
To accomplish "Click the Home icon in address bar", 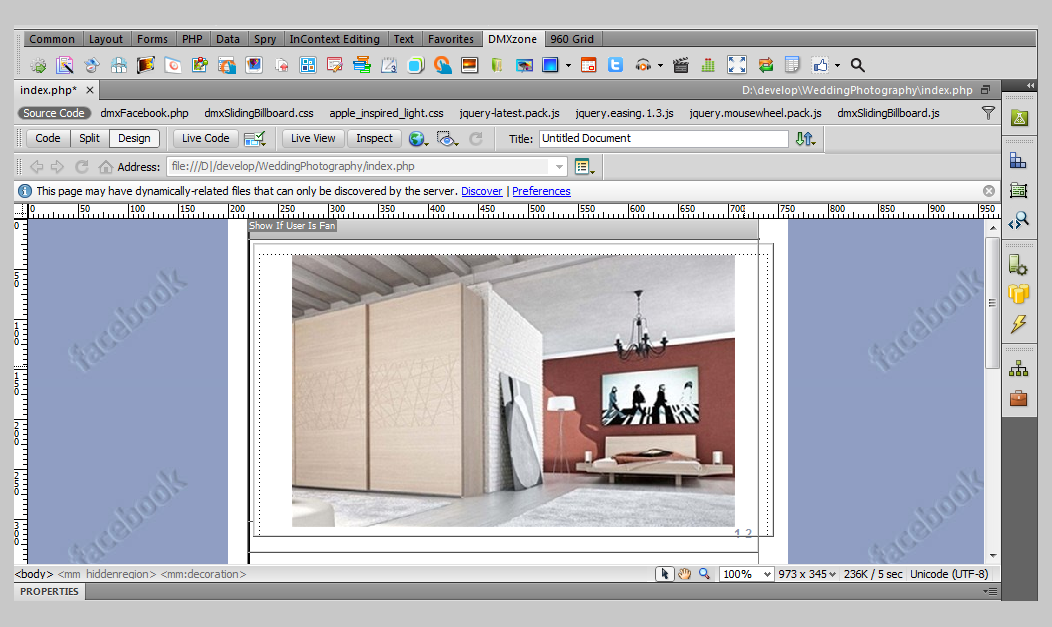I will (105, 166).
